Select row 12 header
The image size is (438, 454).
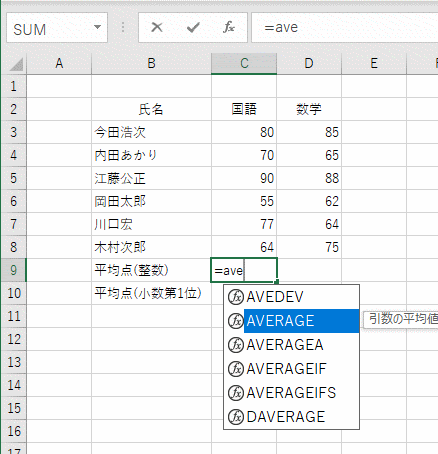(14, 339)
